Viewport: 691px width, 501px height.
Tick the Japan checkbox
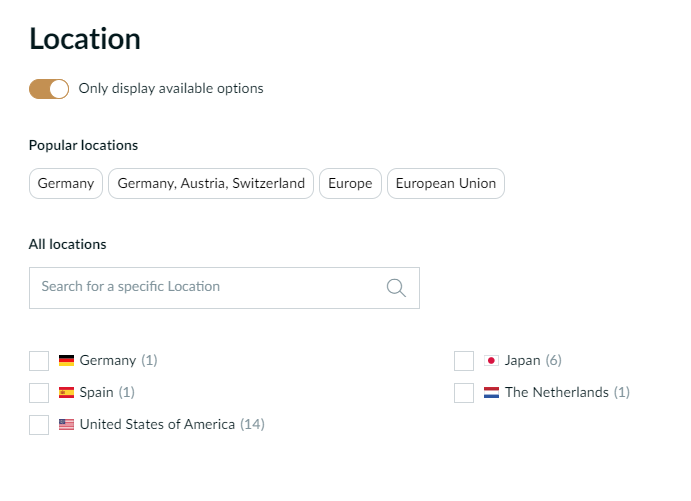pyautogui.click(x=464, y=361)
